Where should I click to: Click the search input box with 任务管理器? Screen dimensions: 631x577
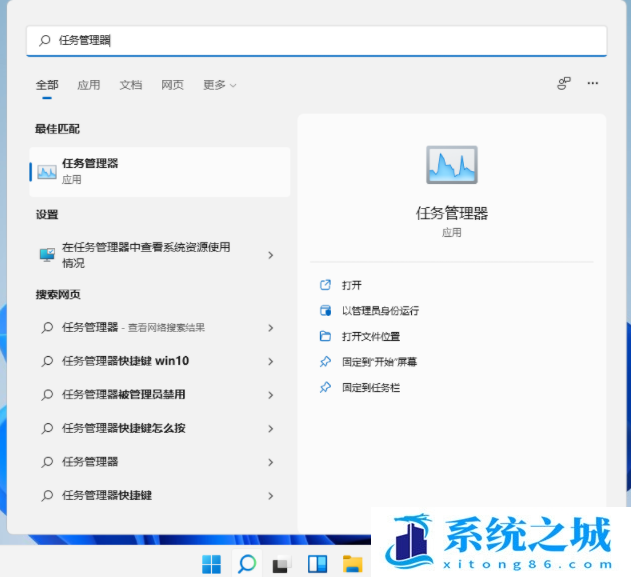point(316,41)
